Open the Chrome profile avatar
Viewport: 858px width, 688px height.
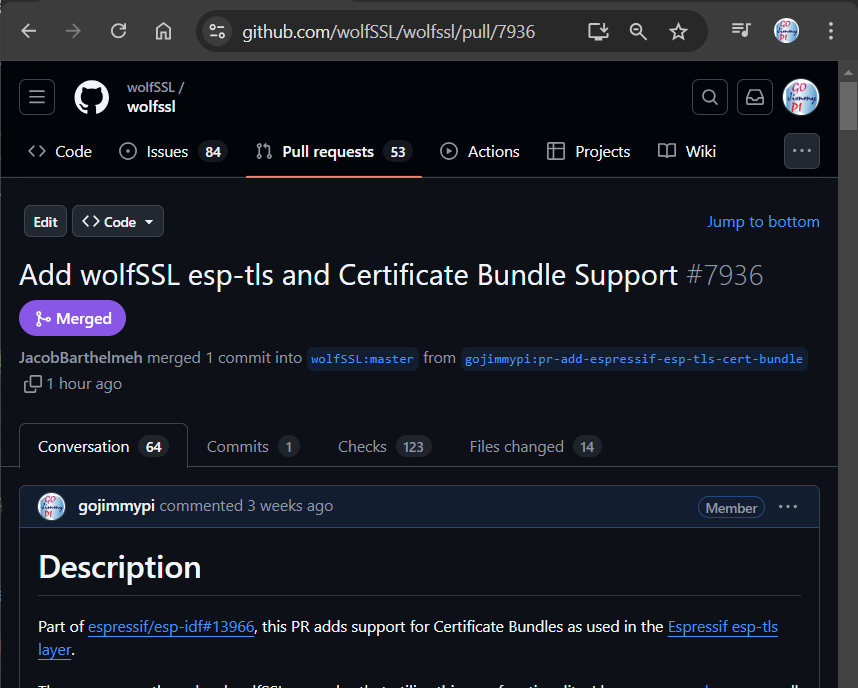(x=786, y=31)
